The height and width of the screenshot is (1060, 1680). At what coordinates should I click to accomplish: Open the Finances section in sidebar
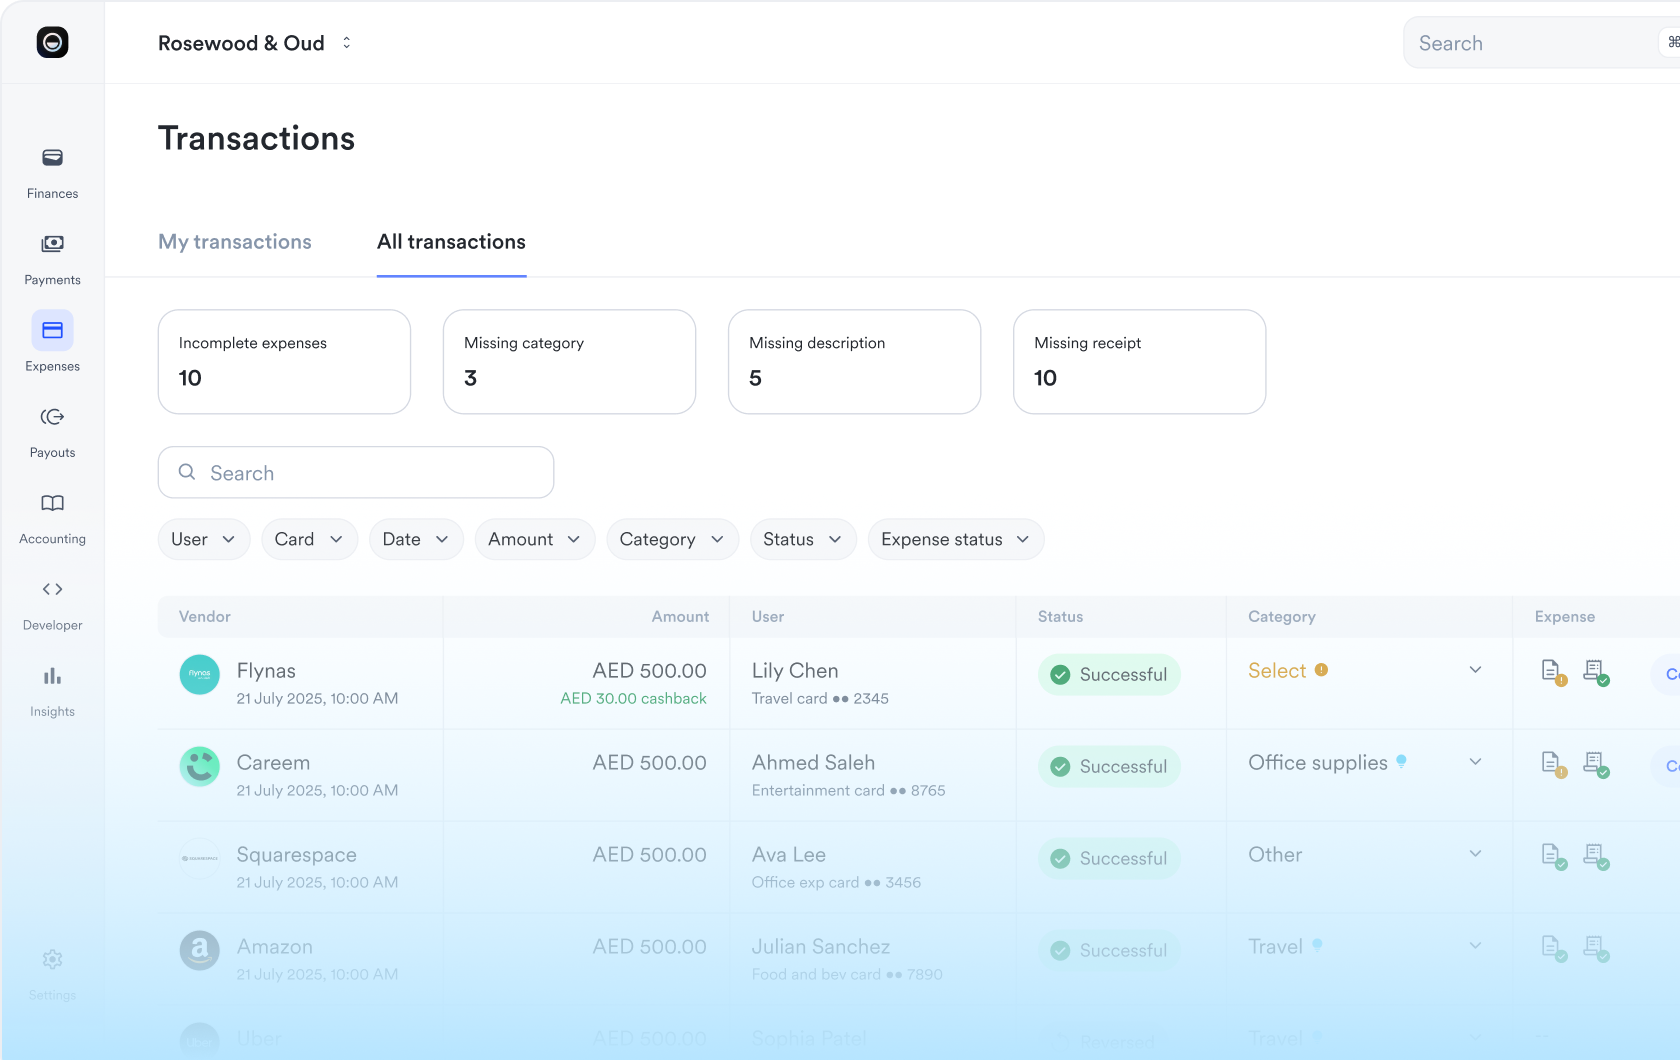(52, 172)
